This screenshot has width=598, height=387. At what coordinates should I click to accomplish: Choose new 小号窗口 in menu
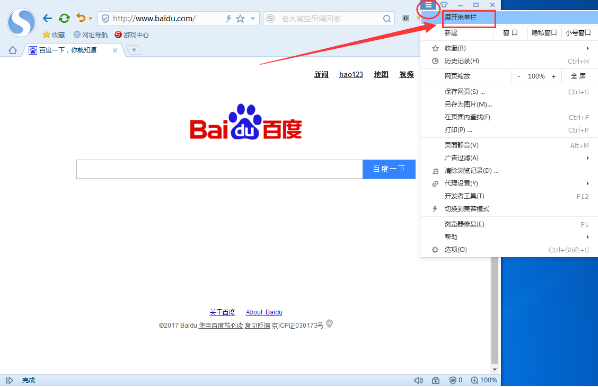point(579,33)
